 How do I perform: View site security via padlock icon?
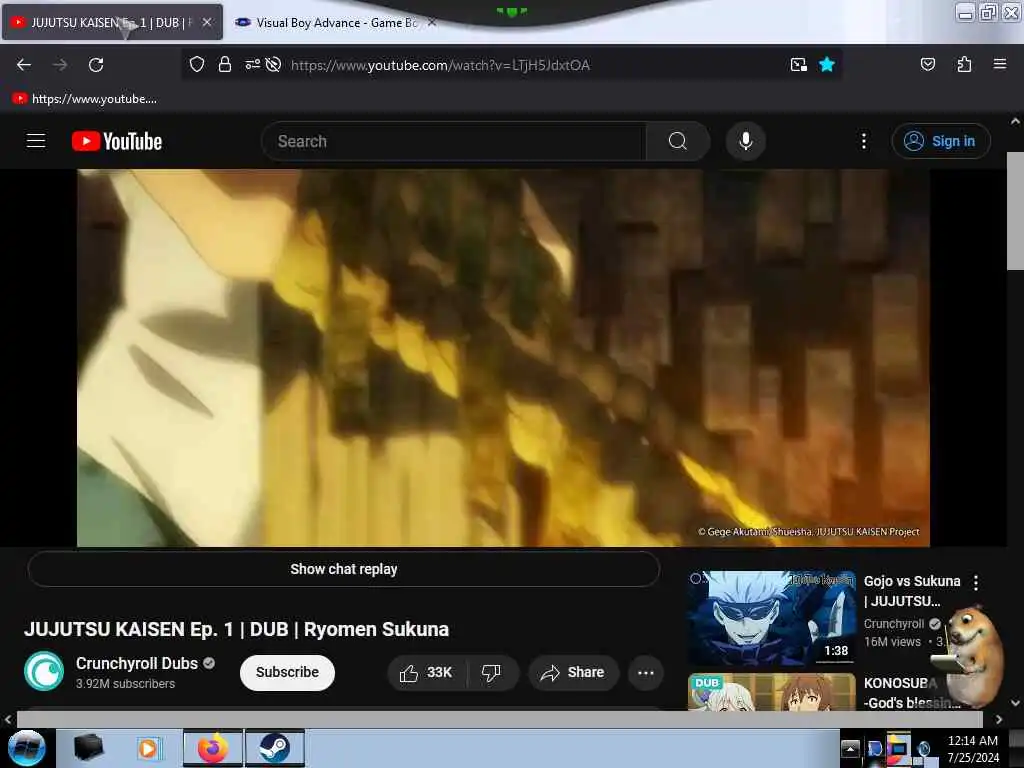point(225,65)
